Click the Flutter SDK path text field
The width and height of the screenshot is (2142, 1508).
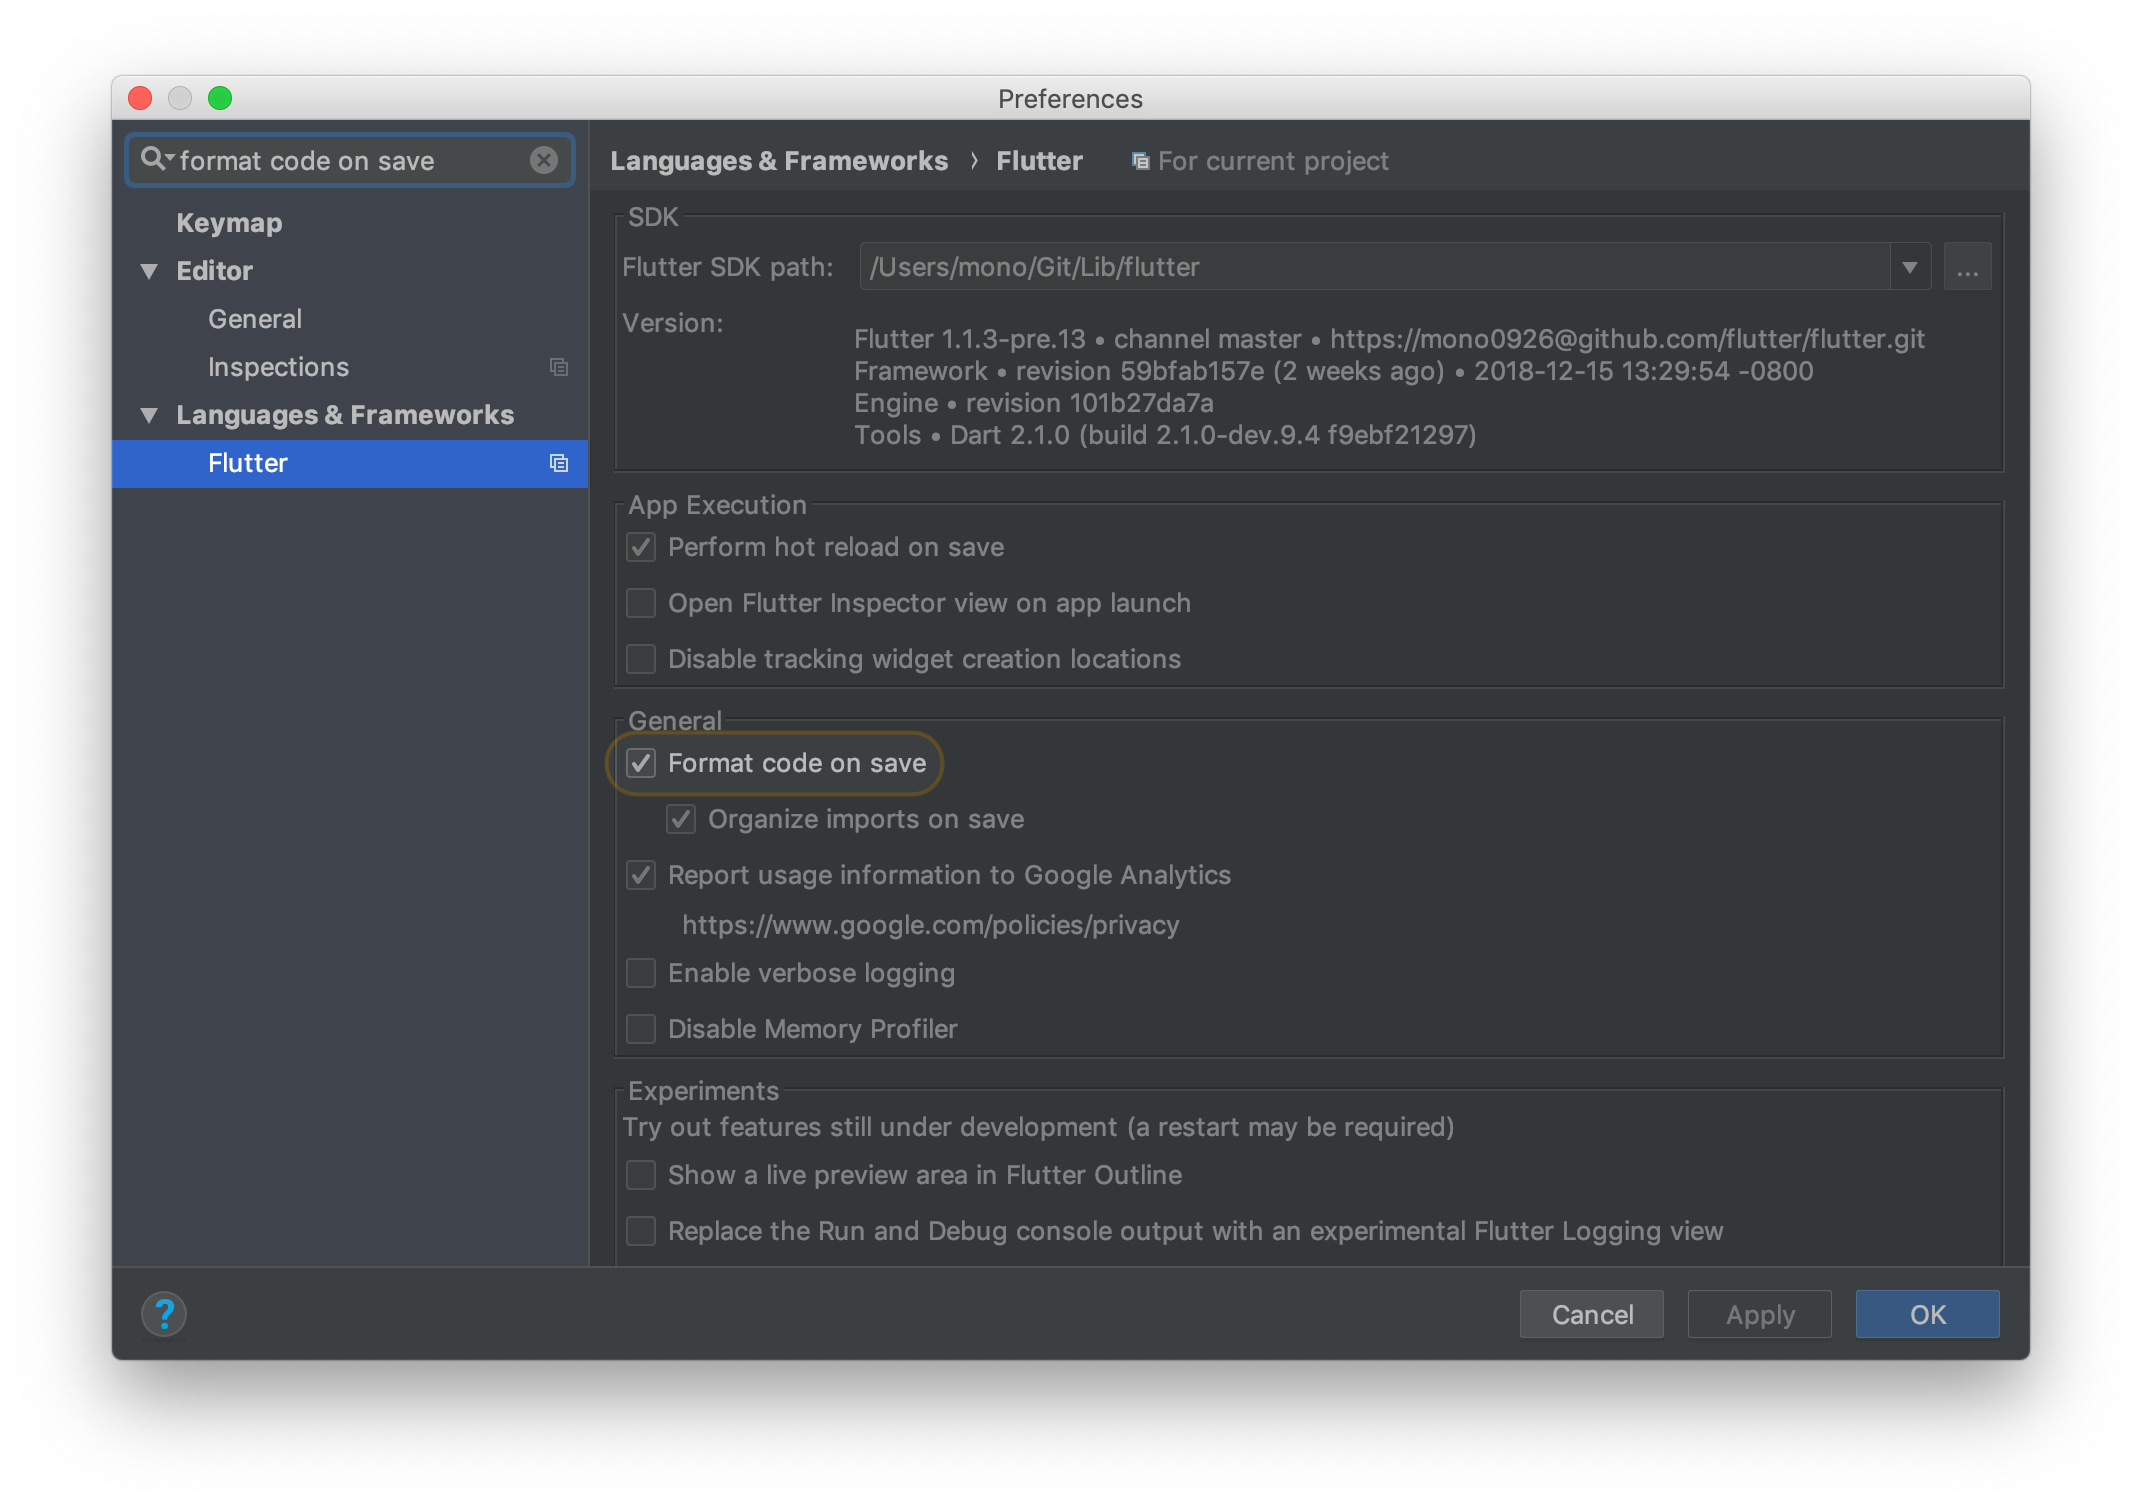click(1375, 267)
